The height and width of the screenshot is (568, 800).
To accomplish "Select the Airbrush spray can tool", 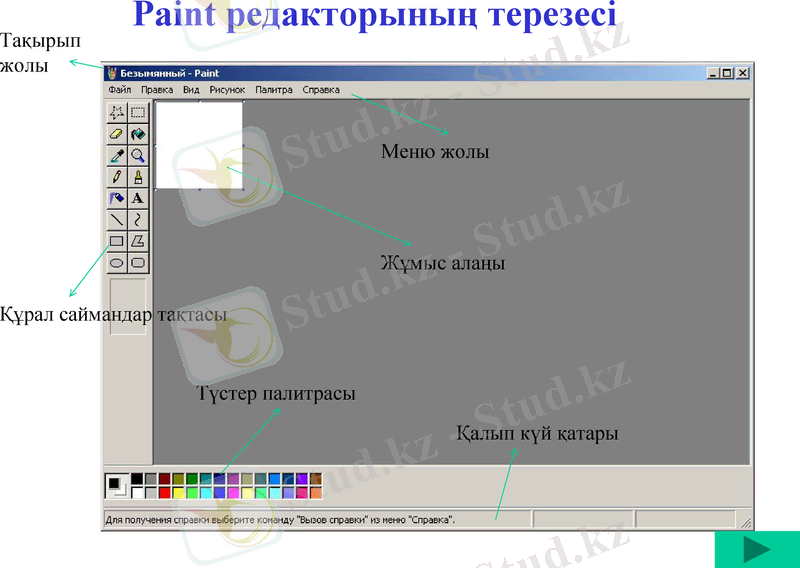I will [117, 198].
